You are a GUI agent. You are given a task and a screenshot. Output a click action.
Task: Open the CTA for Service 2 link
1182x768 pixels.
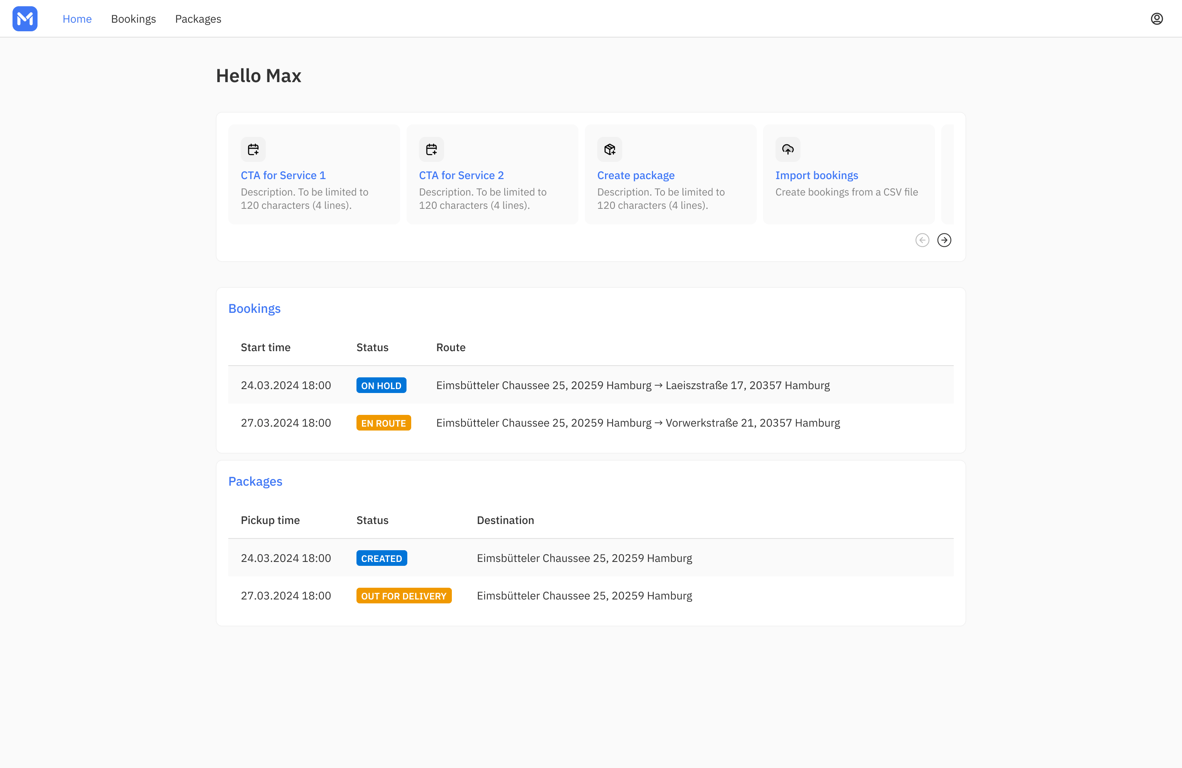point(461,175)
